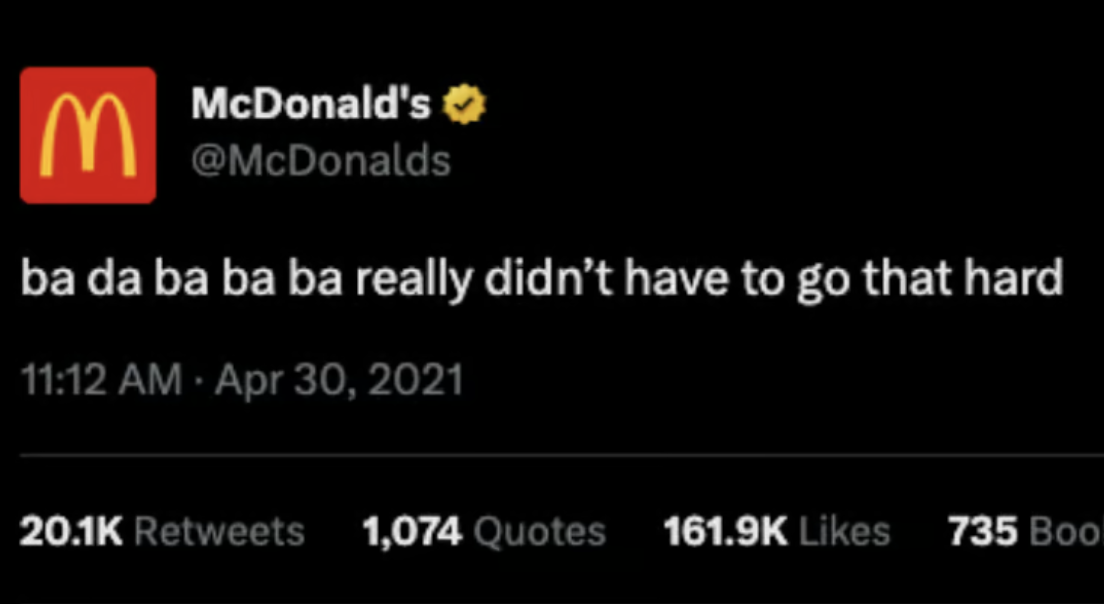Click the Likes label in the stats row
The height and width of the screenshot is (604, 1104).
[842, 532]
